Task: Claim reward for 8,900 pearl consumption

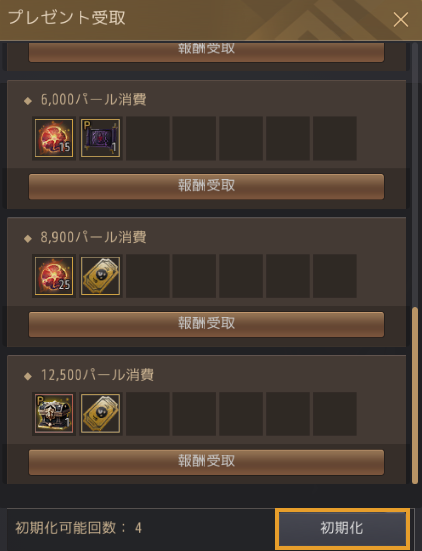Action: point(206,324)
